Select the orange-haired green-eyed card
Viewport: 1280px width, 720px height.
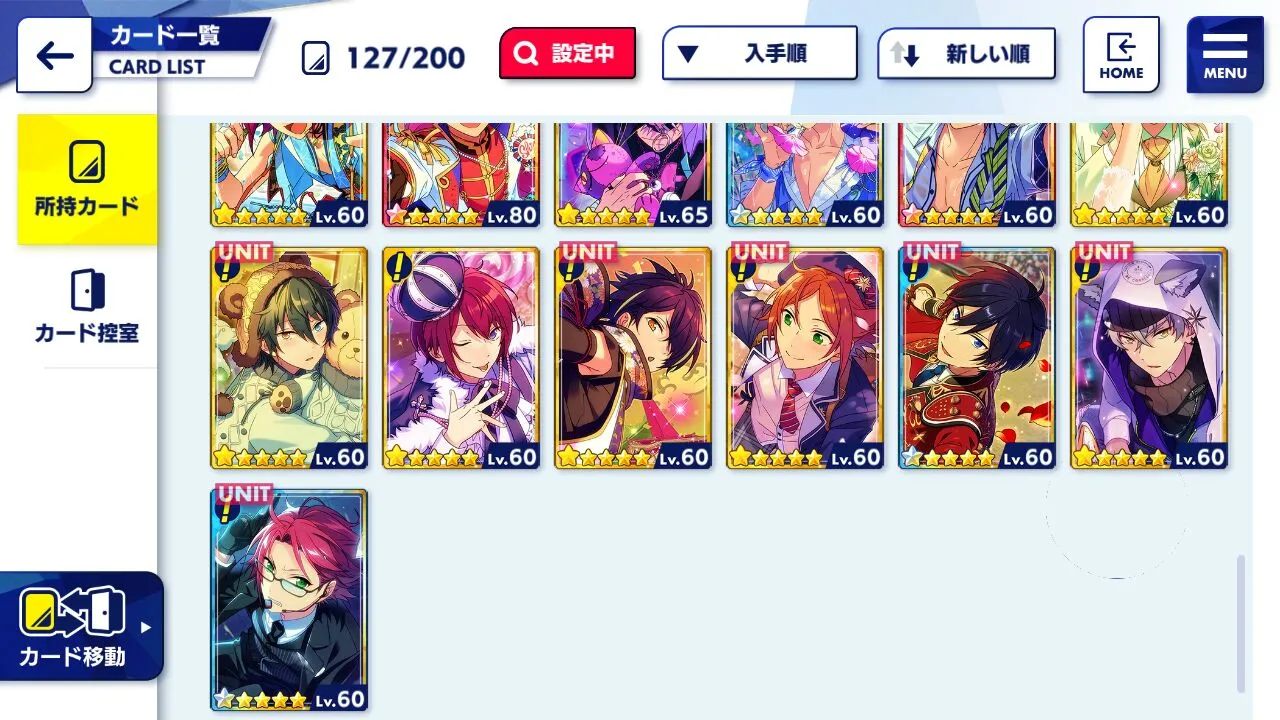pyautogui.click(x=804, y=358)
